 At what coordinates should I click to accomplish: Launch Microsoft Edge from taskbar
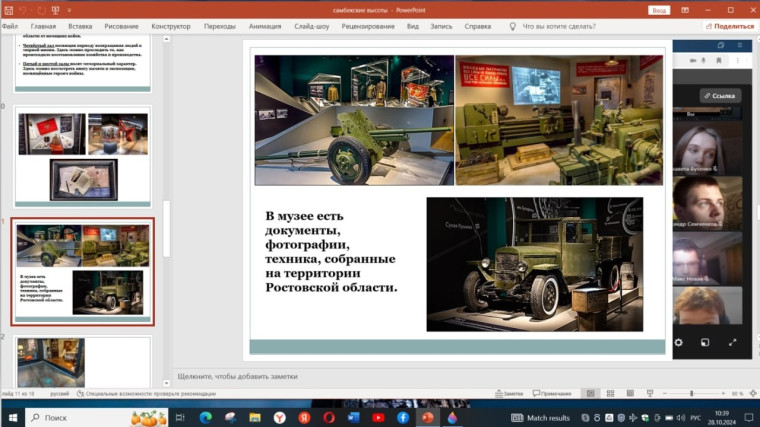pyautogui.click(x=206, y=417)
